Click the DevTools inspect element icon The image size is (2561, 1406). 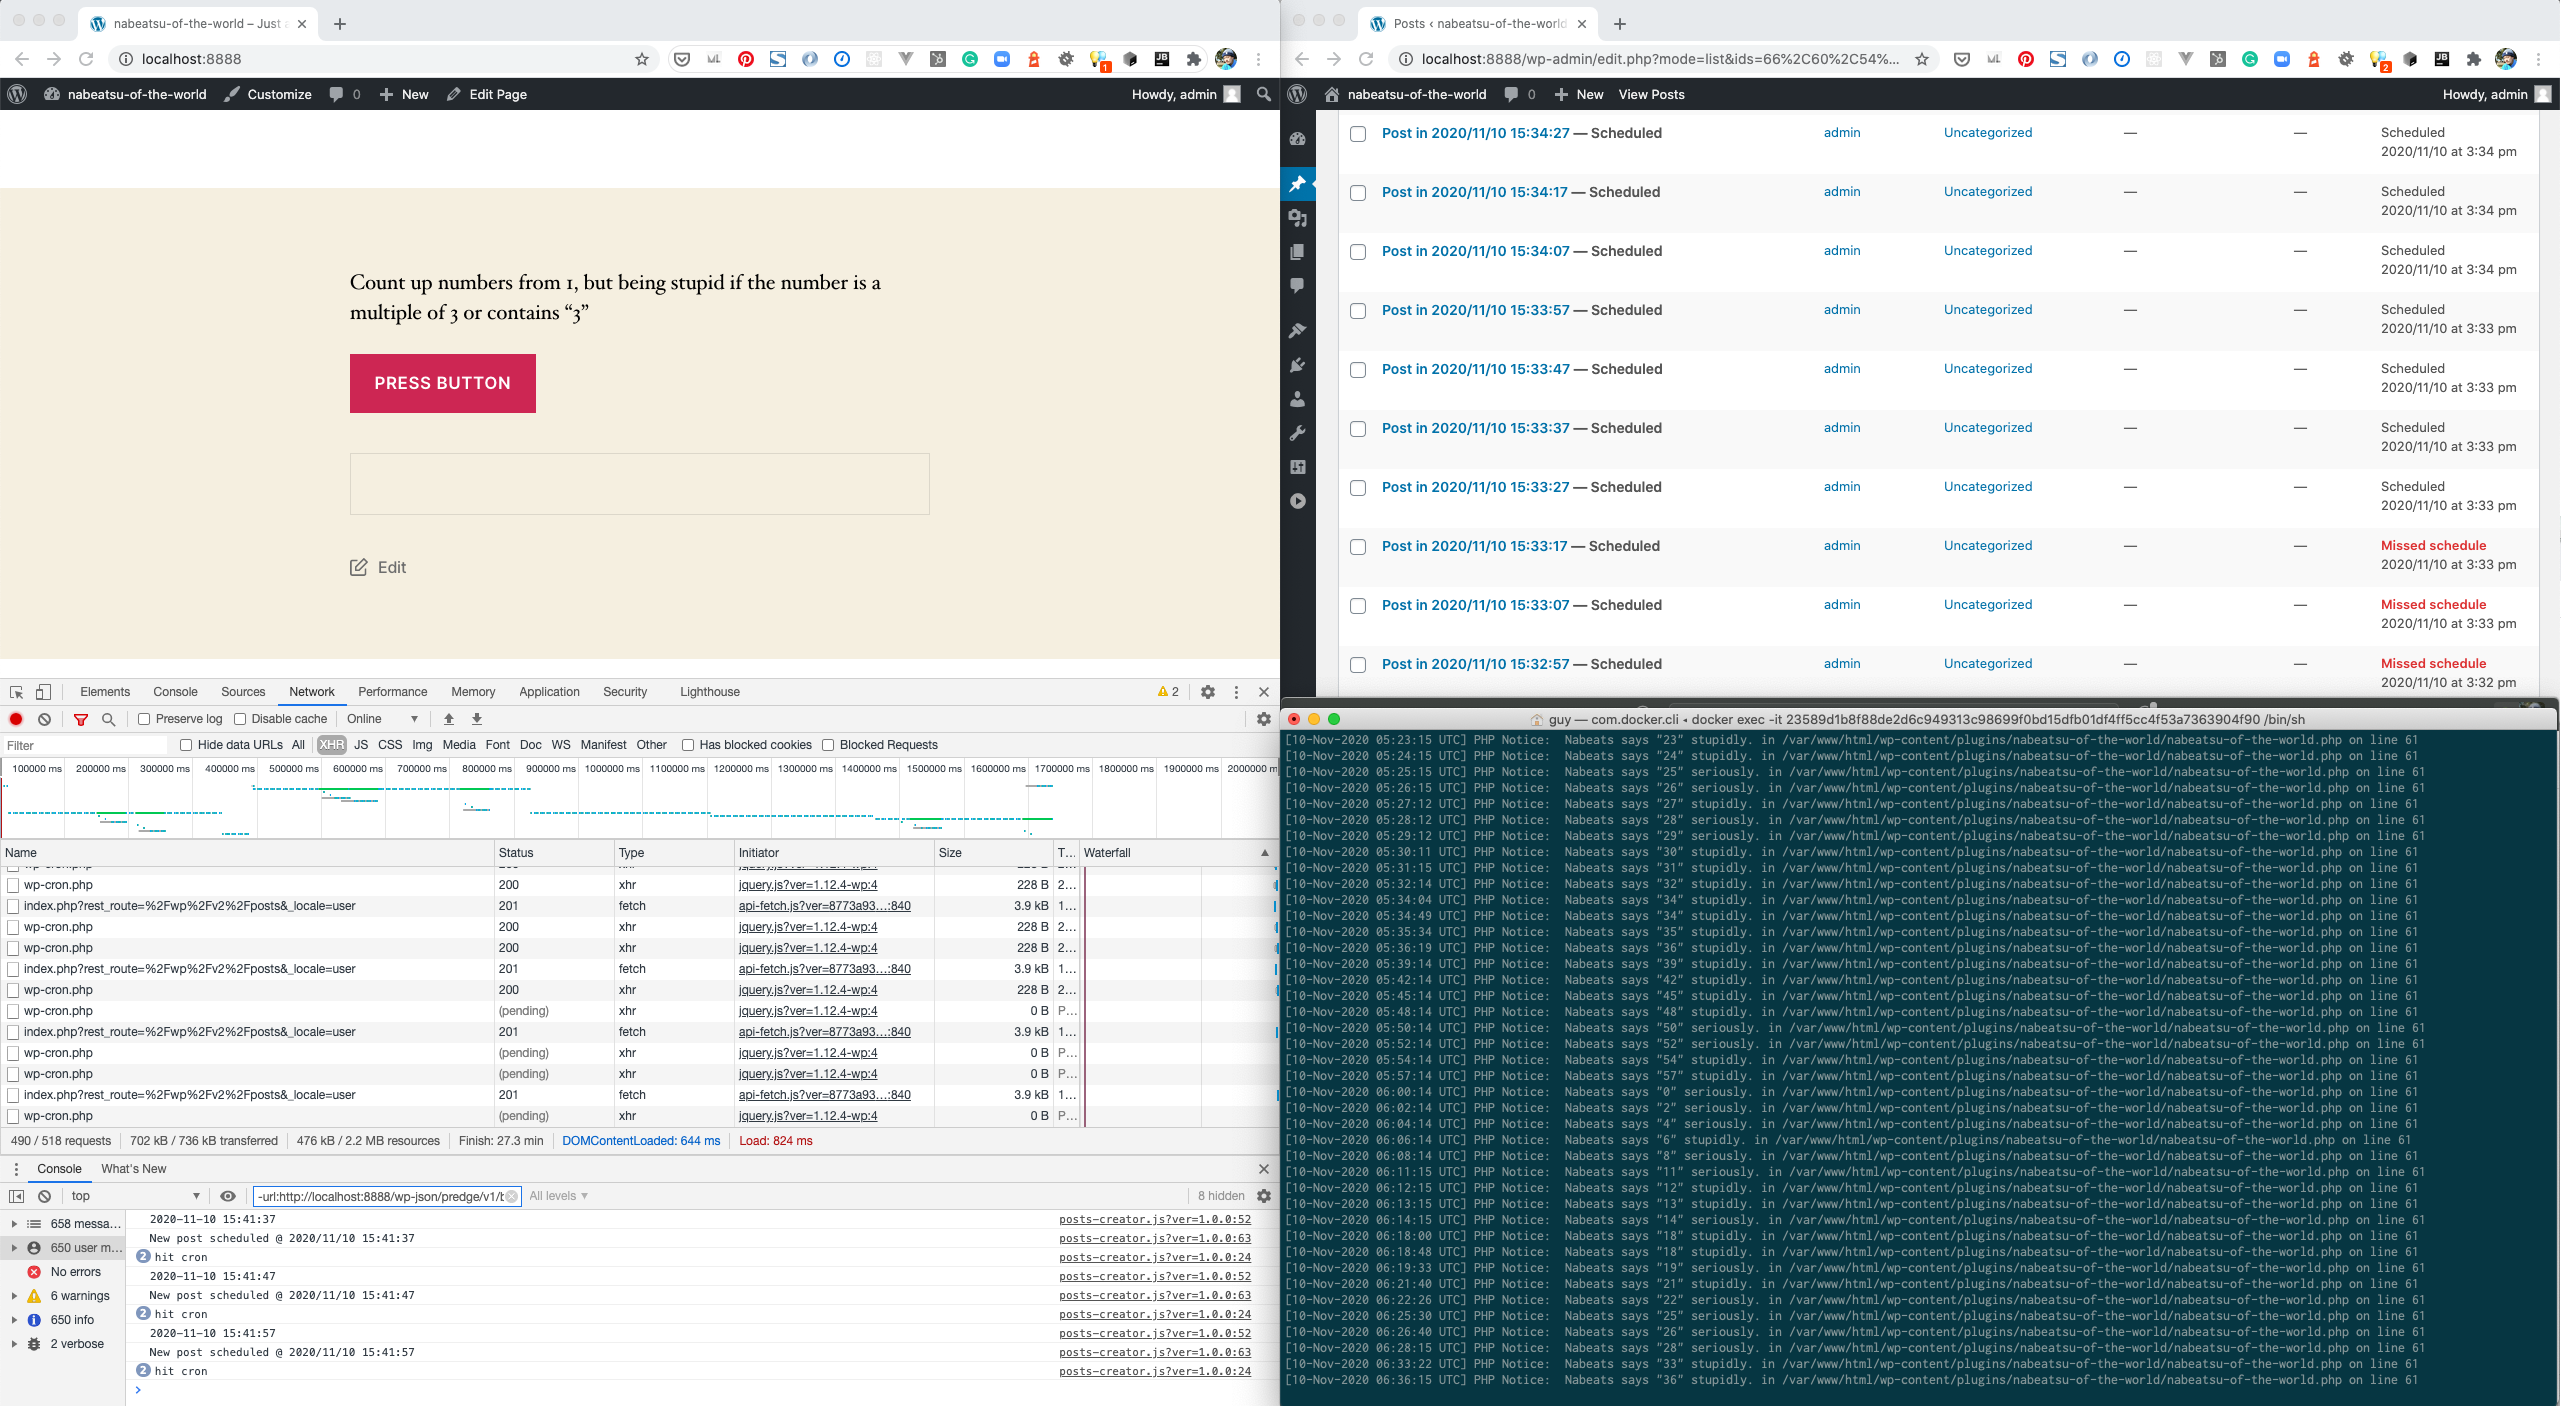[16, 692]
